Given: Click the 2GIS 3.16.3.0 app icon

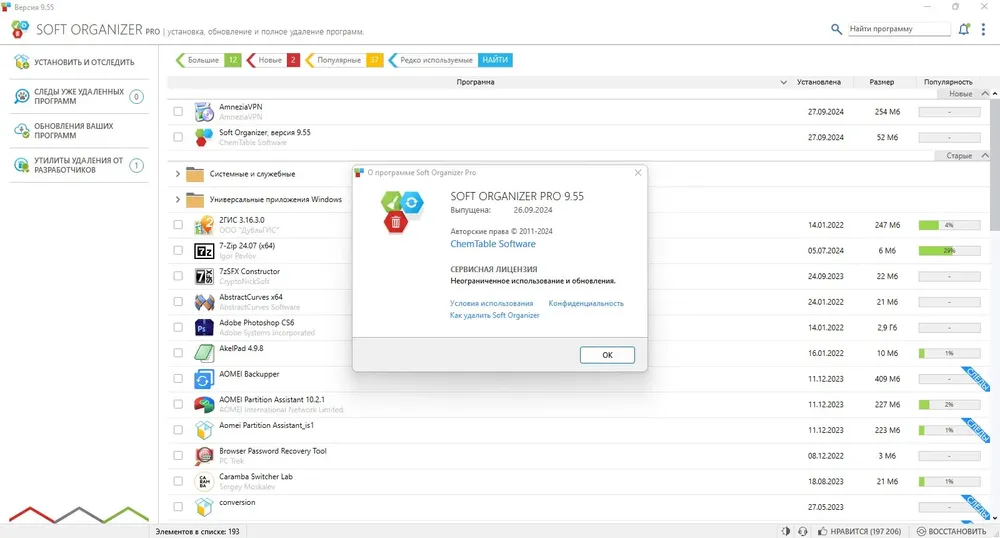Looking at the screenshot, I should [x=203, y=225].
